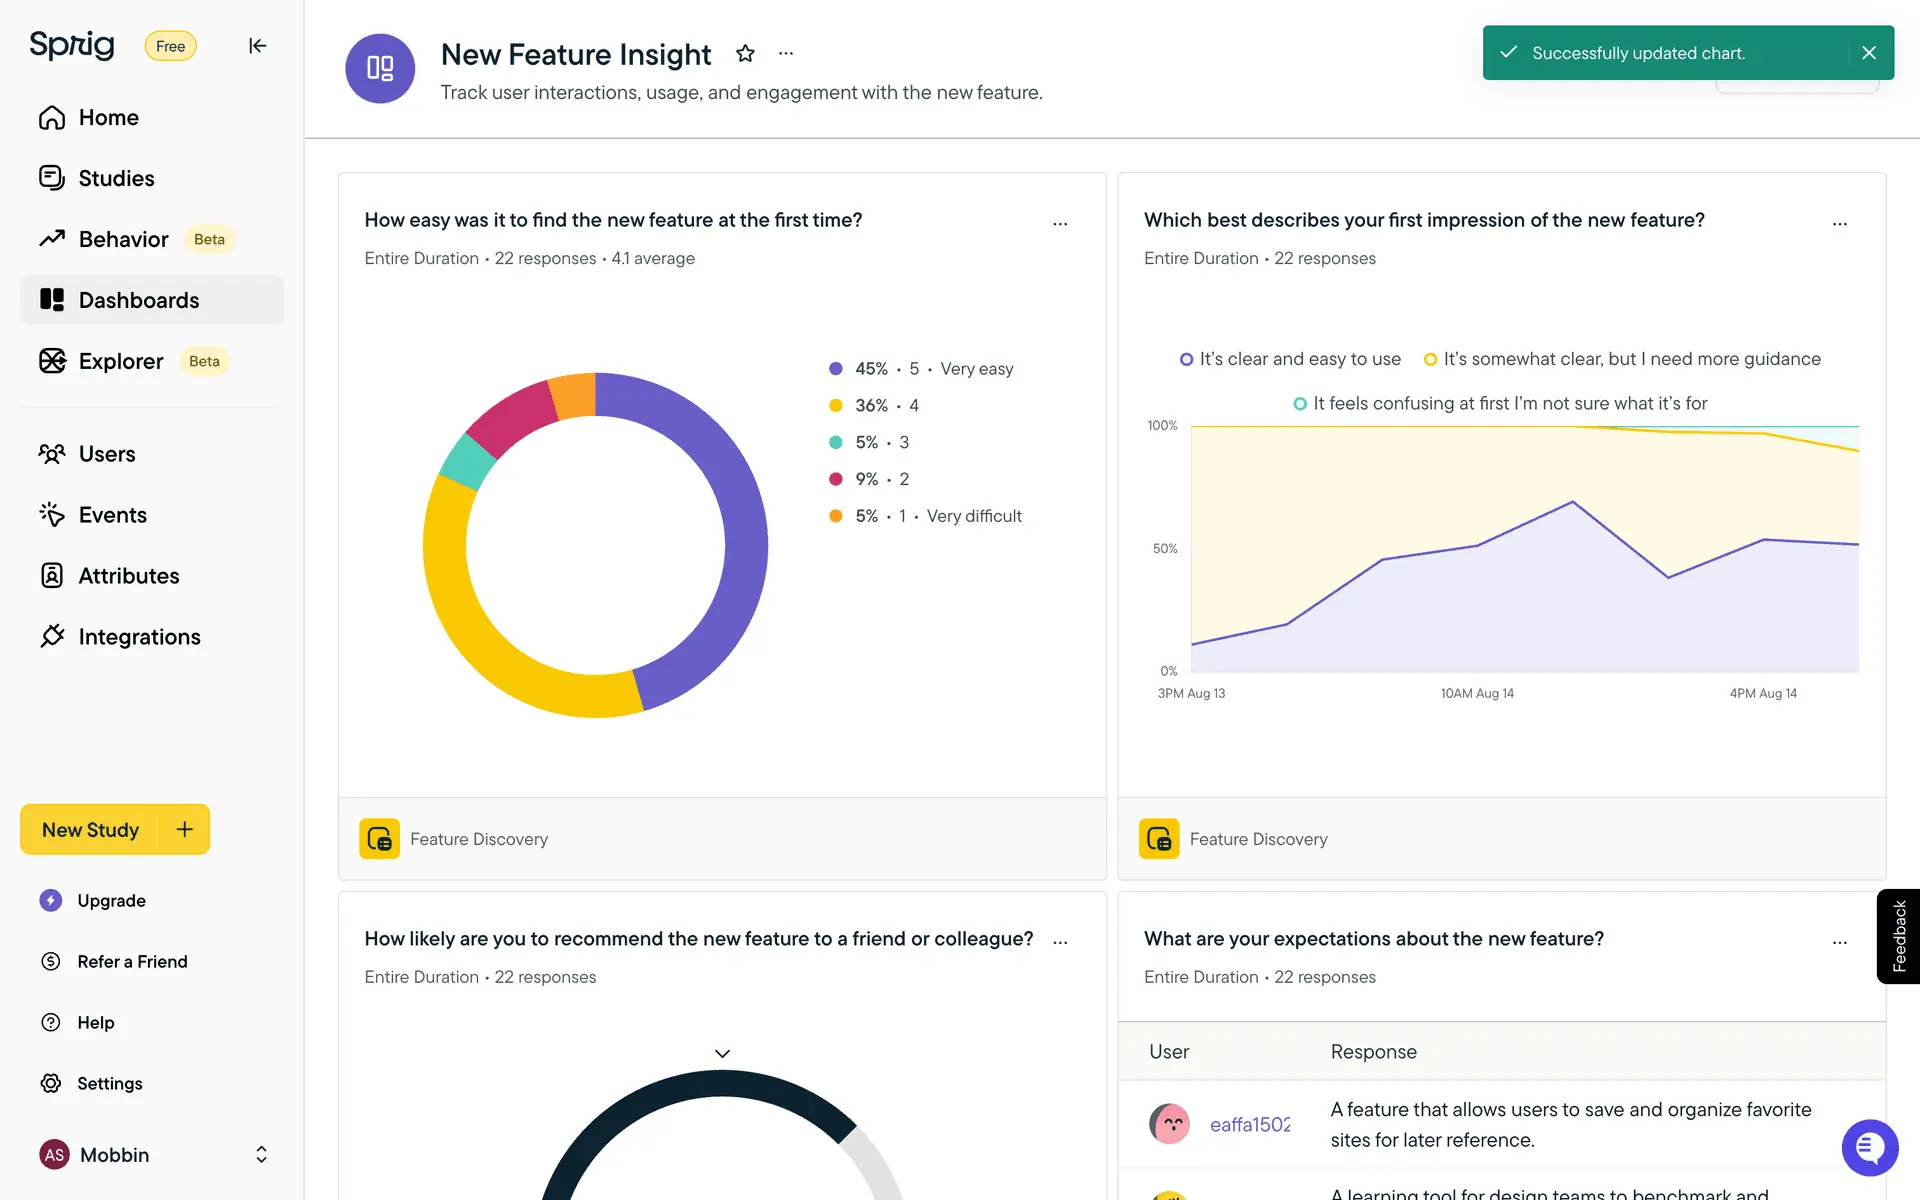Dismiss the success notification toast
Image resolution: width=1920 pixels, height=1200 pixels.
[x=1869, y=53]
